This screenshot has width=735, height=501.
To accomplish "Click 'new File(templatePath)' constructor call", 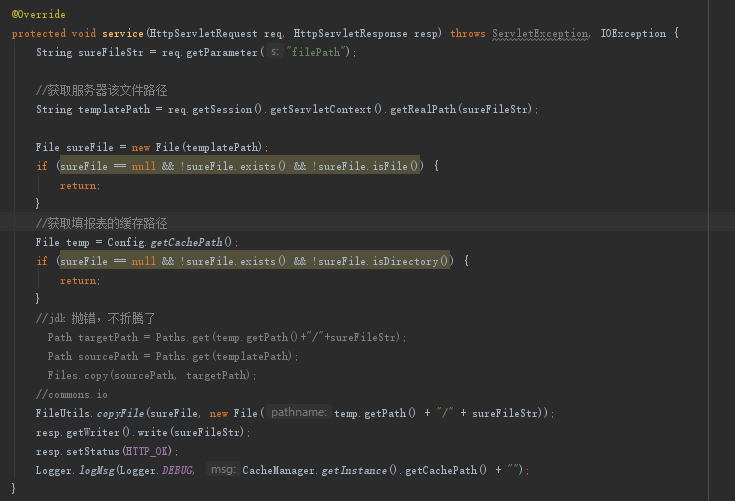I will pos(197,147).
